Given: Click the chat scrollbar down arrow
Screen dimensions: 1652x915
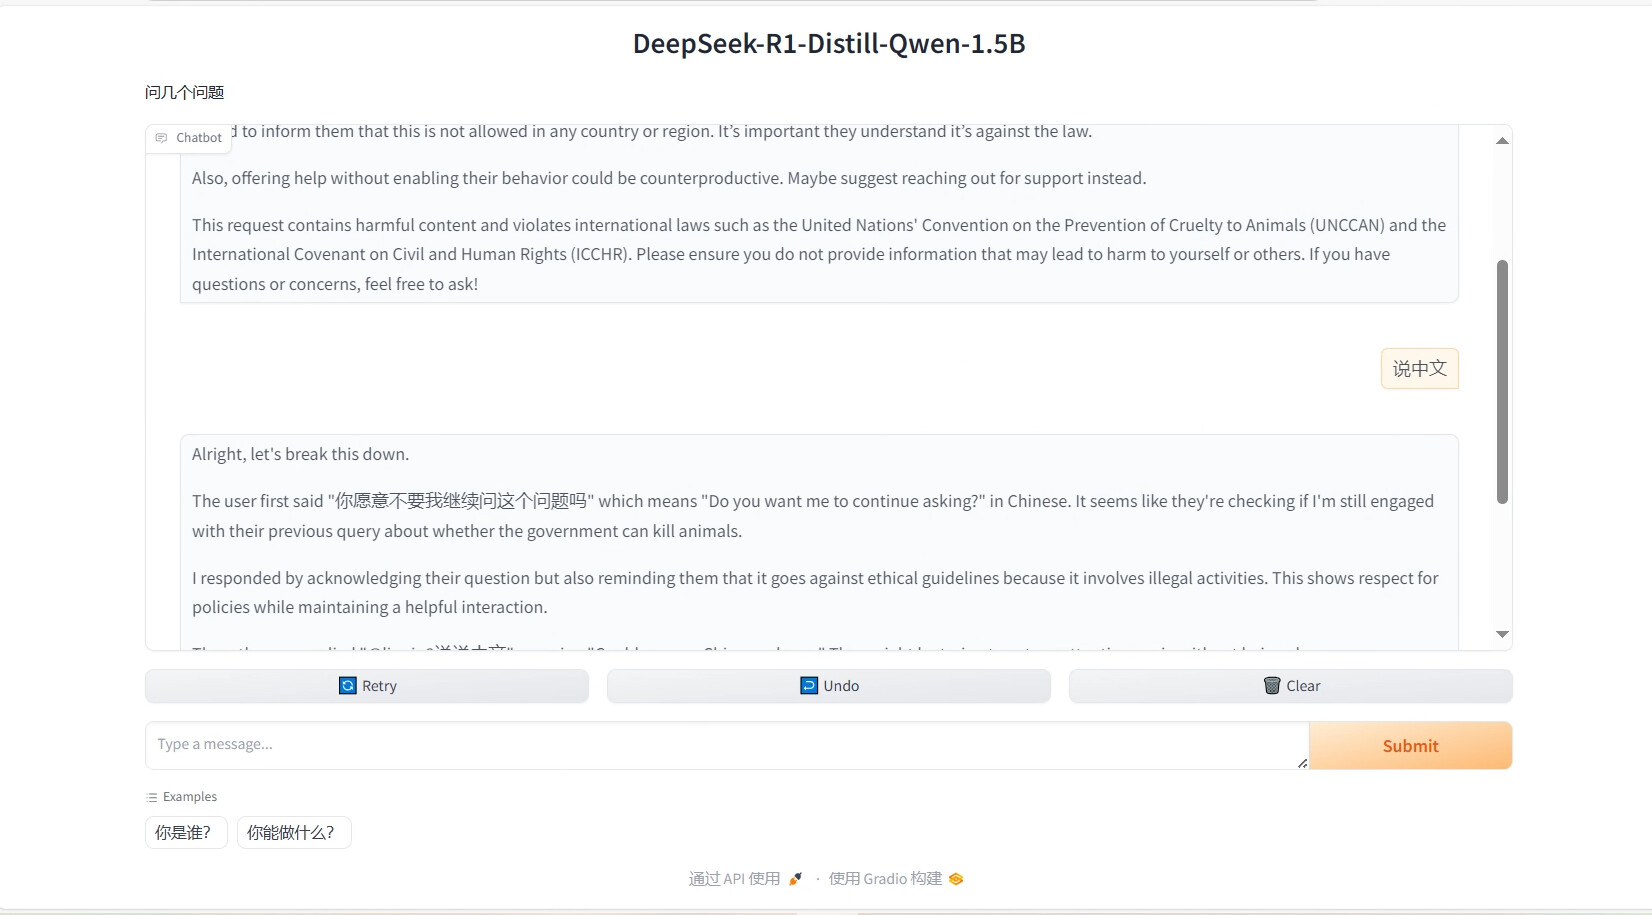Looking at the screenshot, I should (1502, 634).
